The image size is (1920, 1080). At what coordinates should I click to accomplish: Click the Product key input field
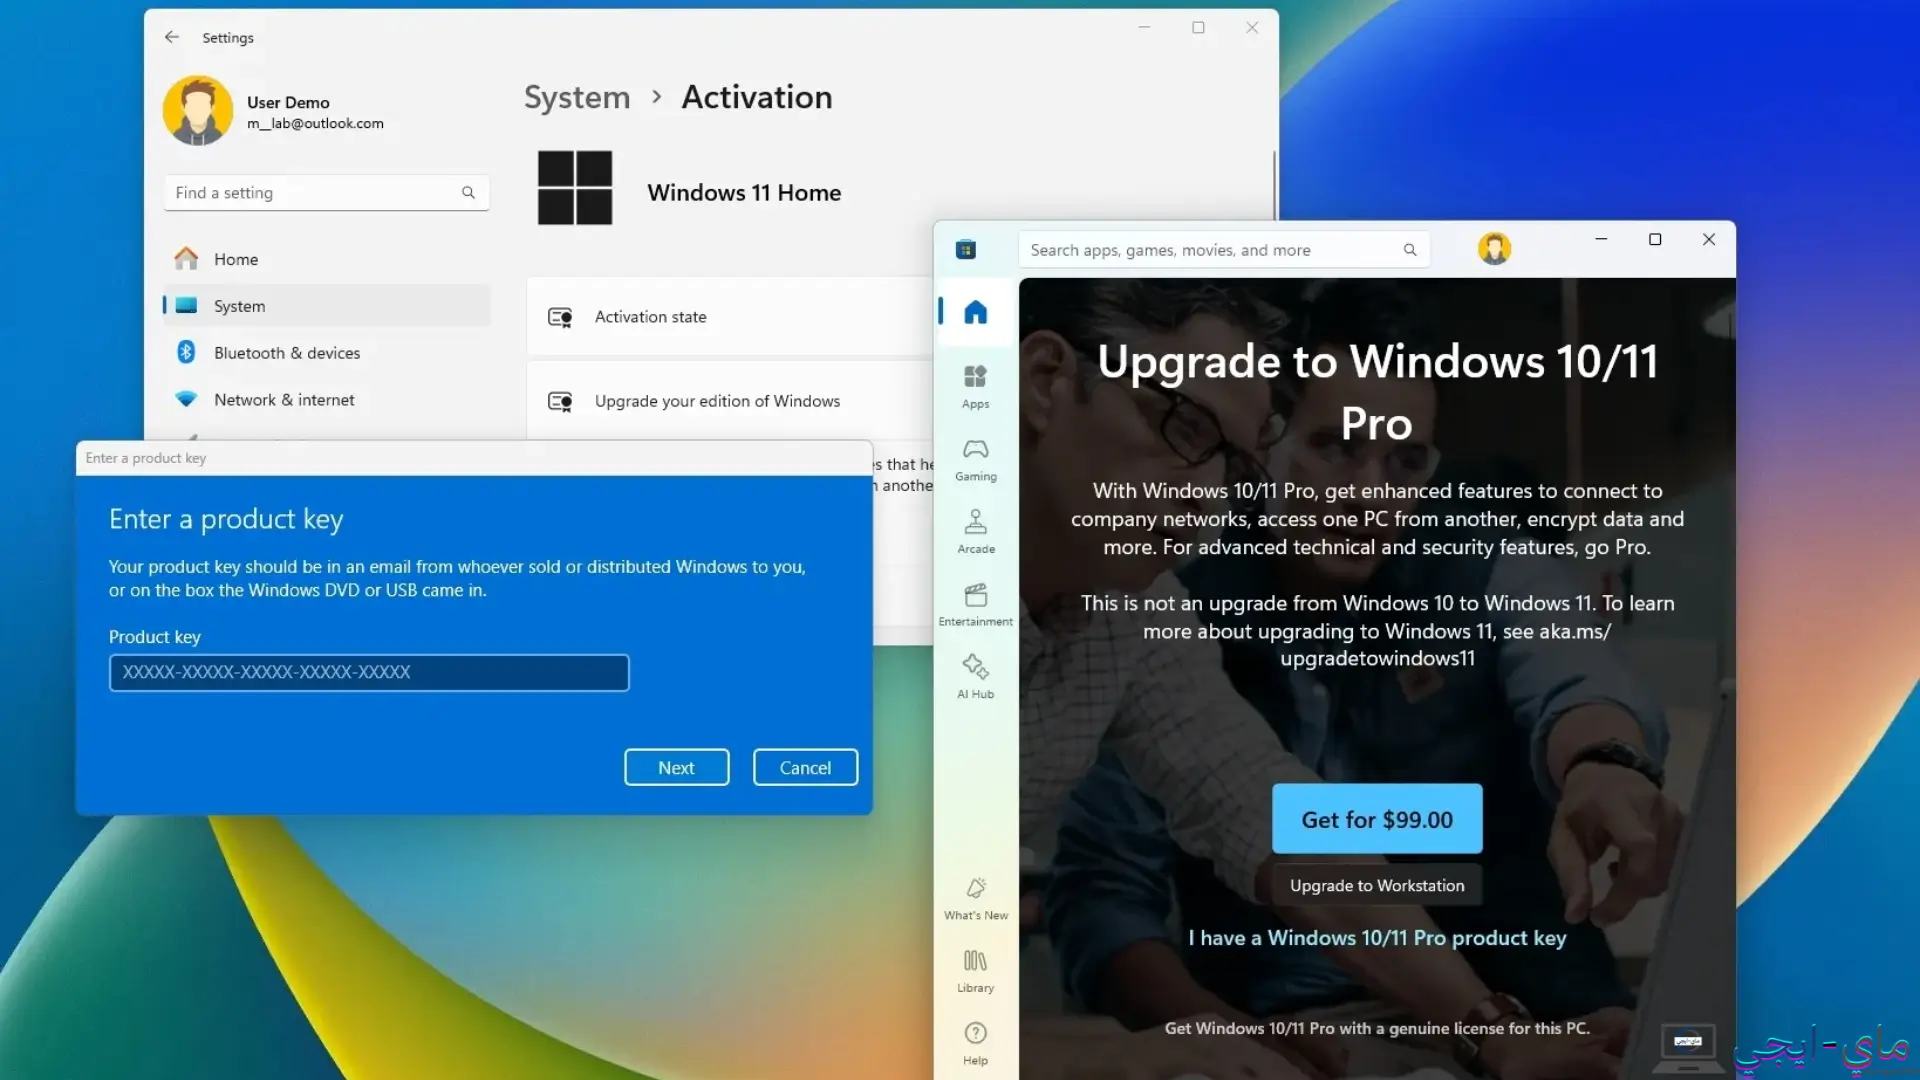(x=369, y=672)
